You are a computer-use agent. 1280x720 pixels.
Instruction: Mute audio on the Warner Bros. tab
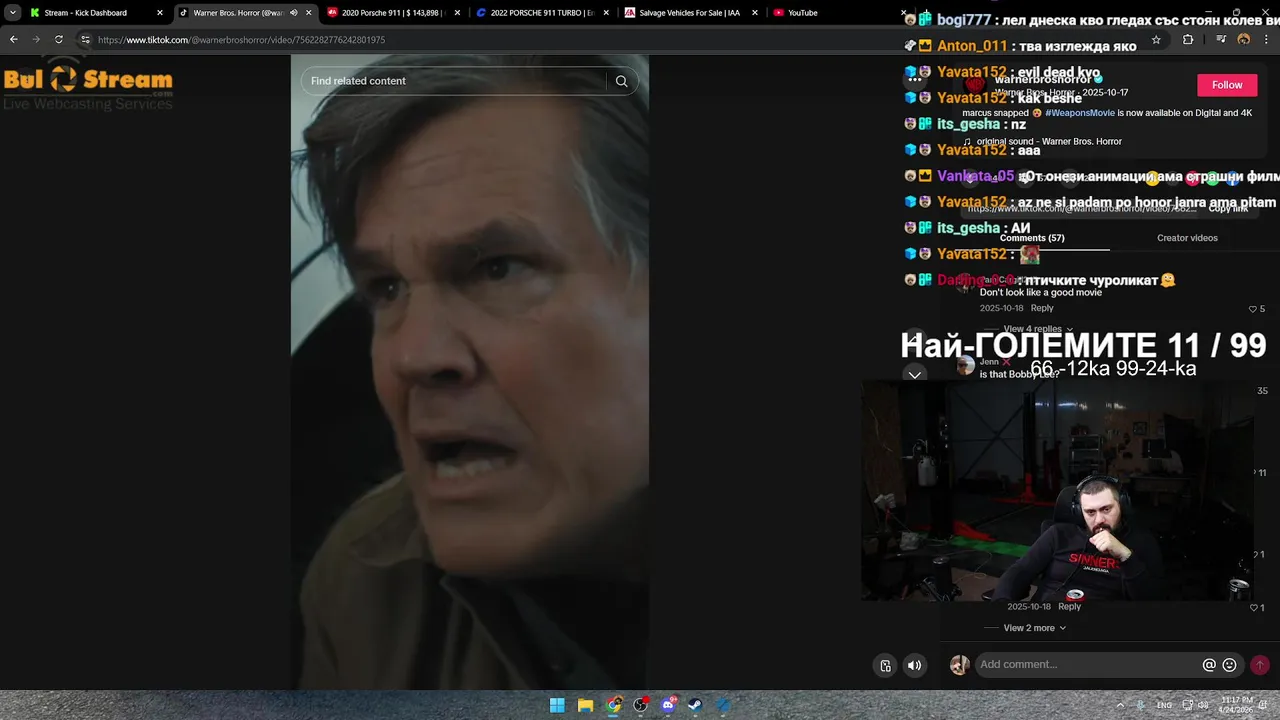coord(294,13)
